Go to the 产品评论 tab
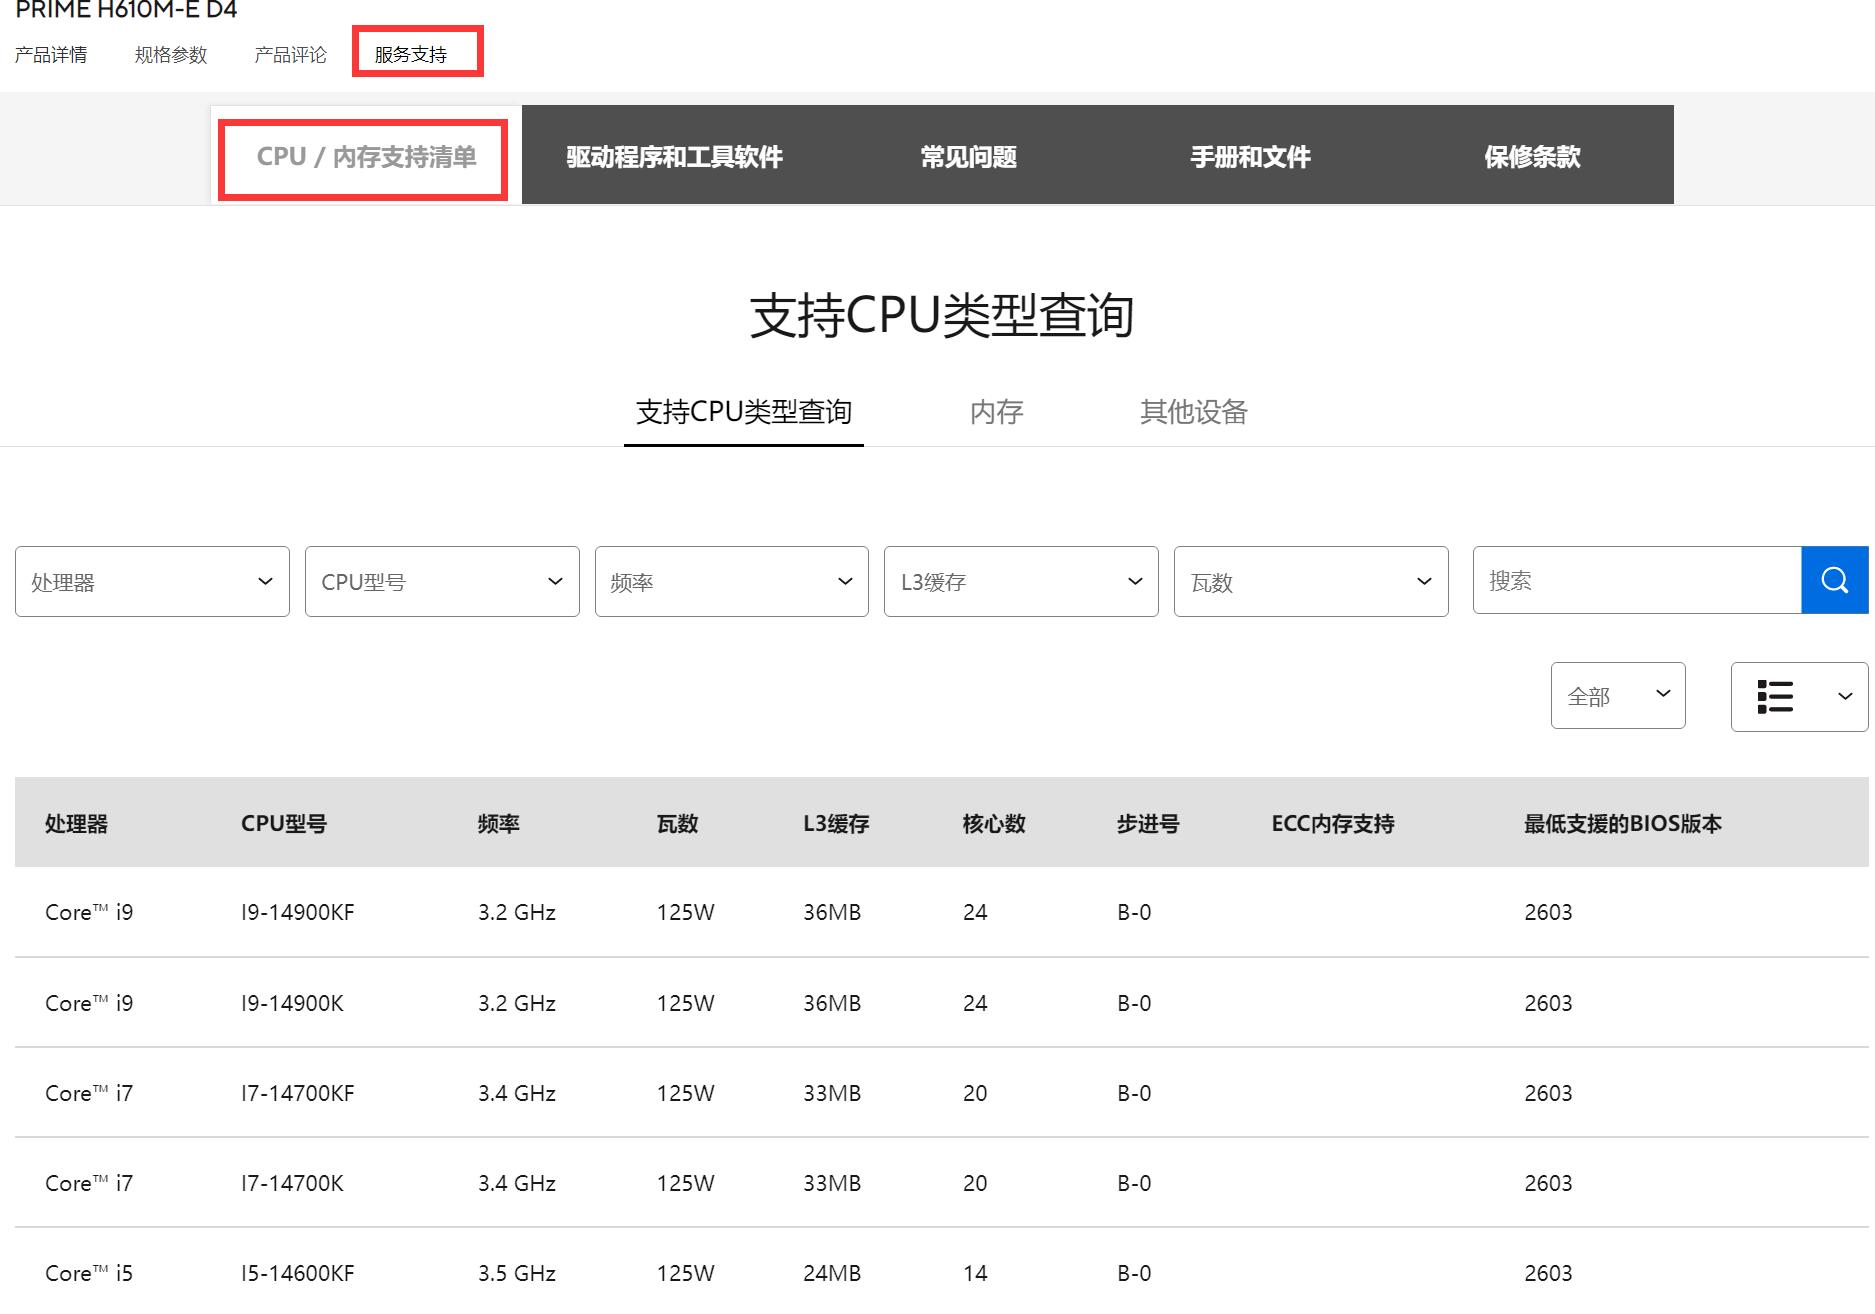Image resolution: width=1875 pixels, height=1314 pixels. click(x=290, y=53)
